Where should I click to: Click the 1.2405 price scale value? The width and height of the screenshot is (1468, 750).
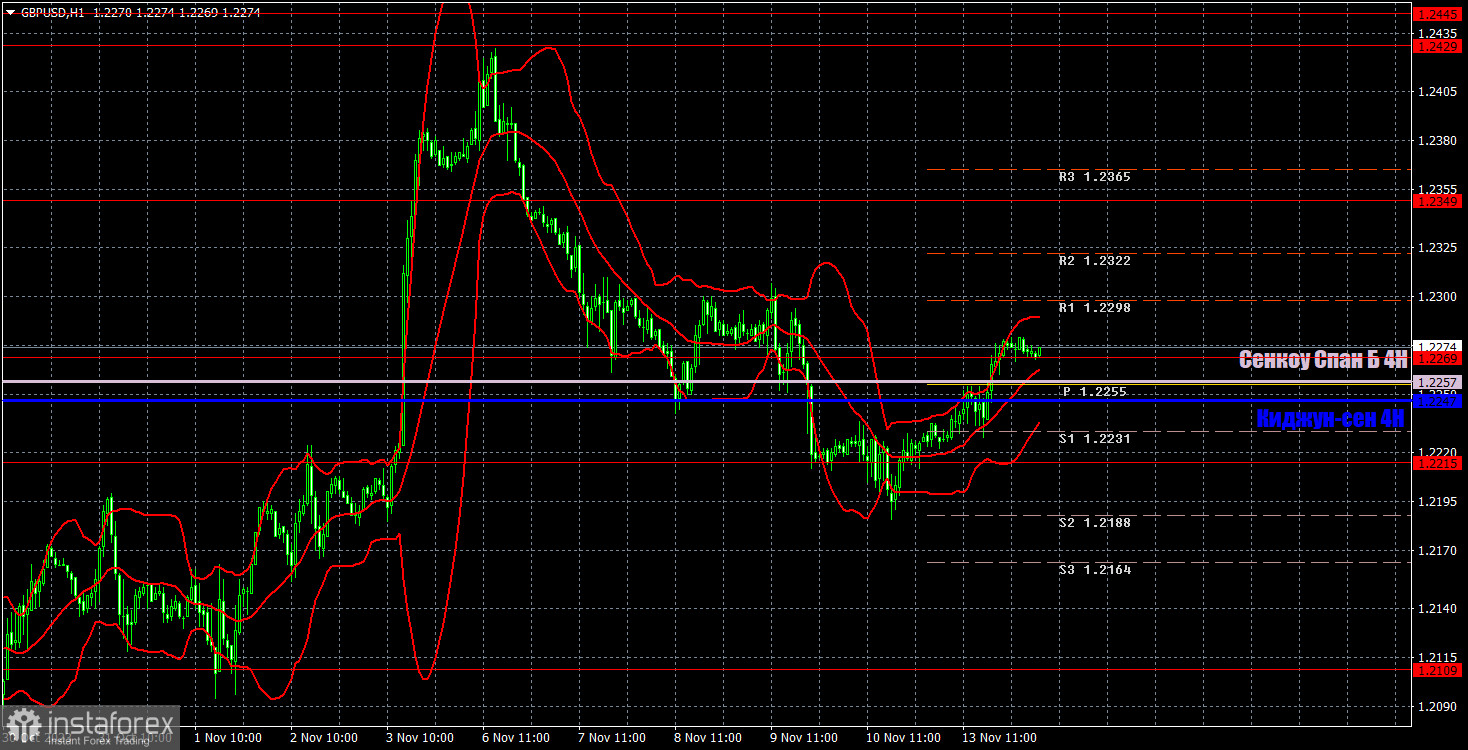point(1439,92)
